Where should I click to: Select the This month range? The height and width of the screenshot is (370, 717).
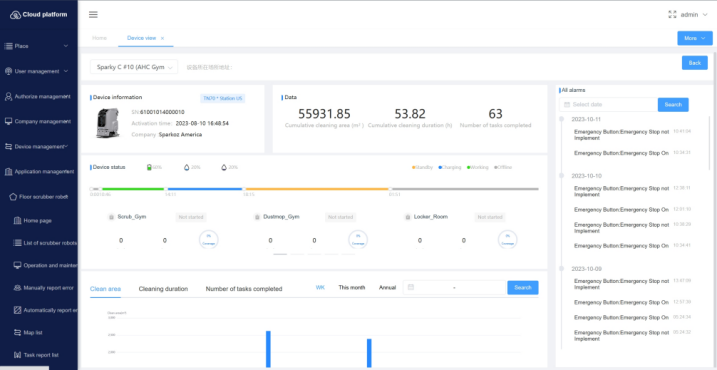[x=352, y=288]
